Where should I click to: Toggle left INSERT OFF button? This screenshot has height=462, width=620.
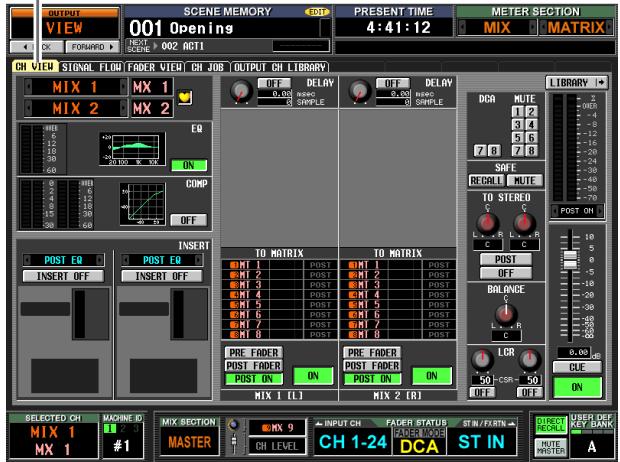coord(63,276)
